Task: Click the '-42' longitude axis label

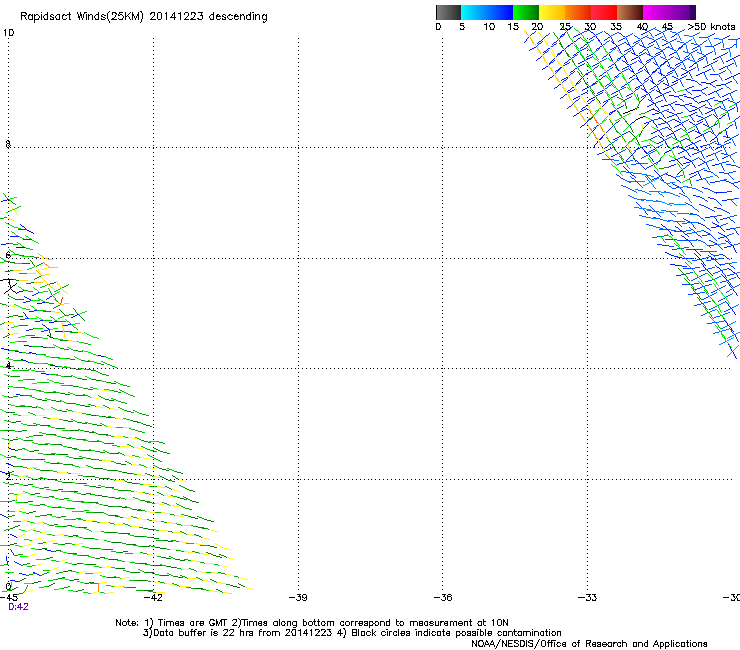Action: 153,598
